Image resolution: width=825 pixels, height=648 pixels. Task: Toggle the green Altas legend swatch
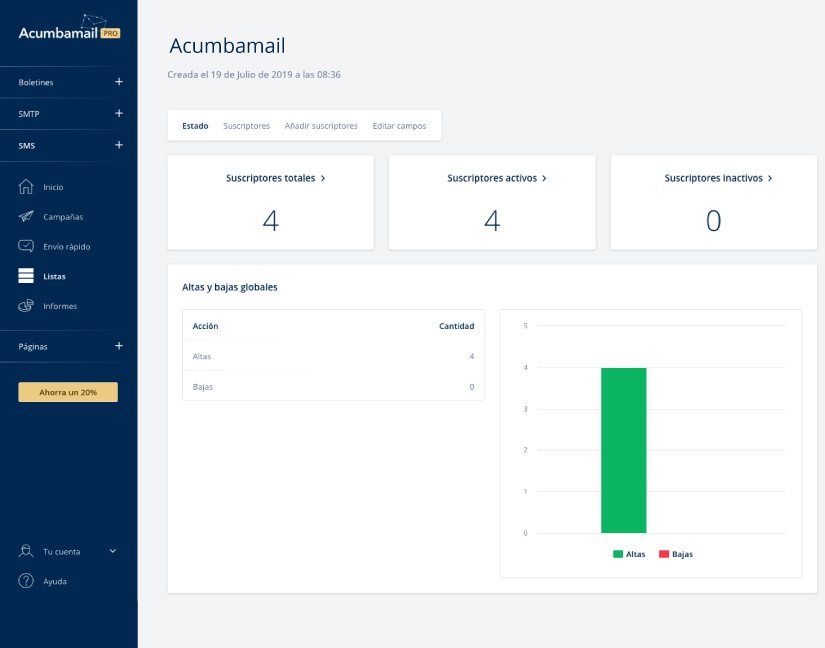click(618, 554)
